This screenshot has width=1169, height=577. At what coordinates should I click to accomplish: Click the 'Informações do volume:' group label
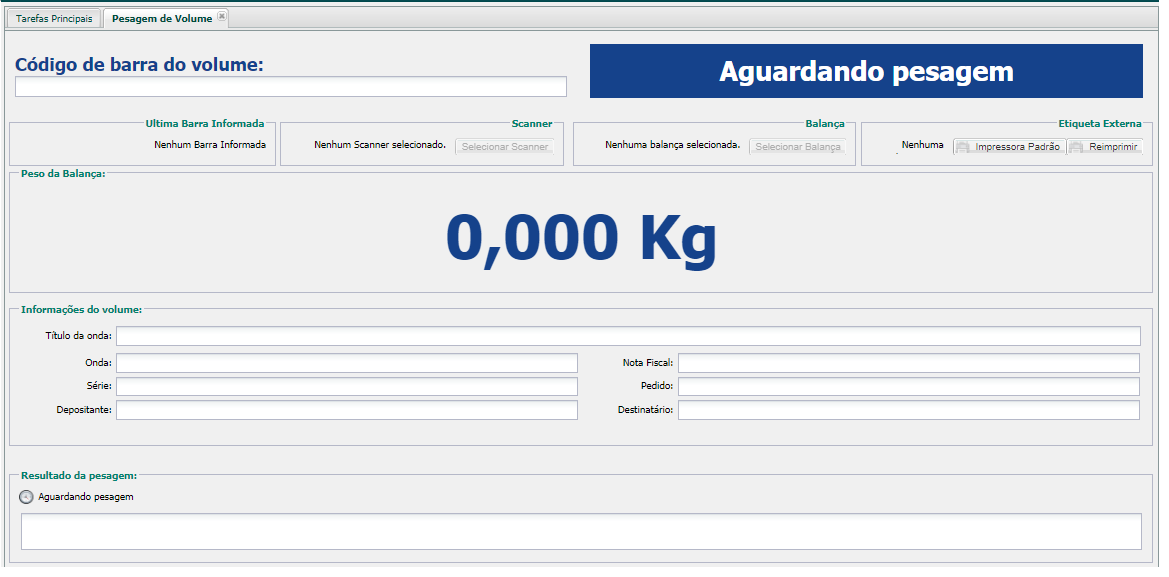[81, 309]
